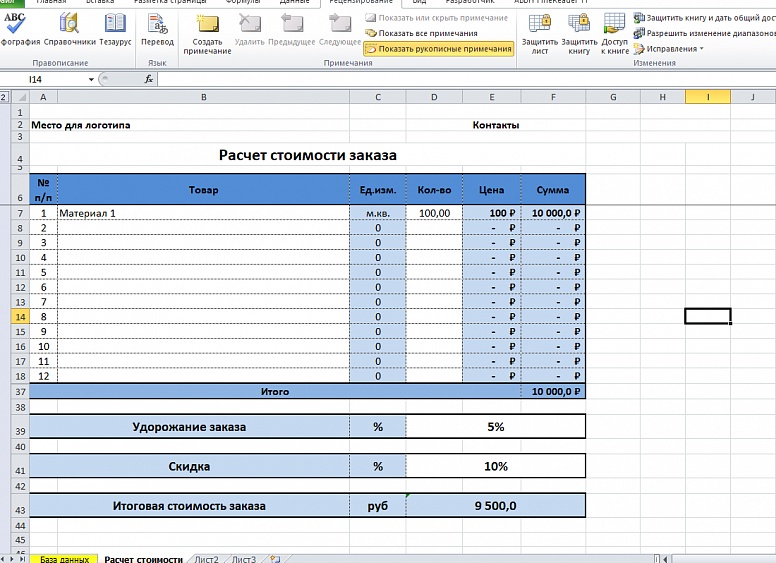Select column F header
Viewport: 776px width, 563px height.
point(553,97)
